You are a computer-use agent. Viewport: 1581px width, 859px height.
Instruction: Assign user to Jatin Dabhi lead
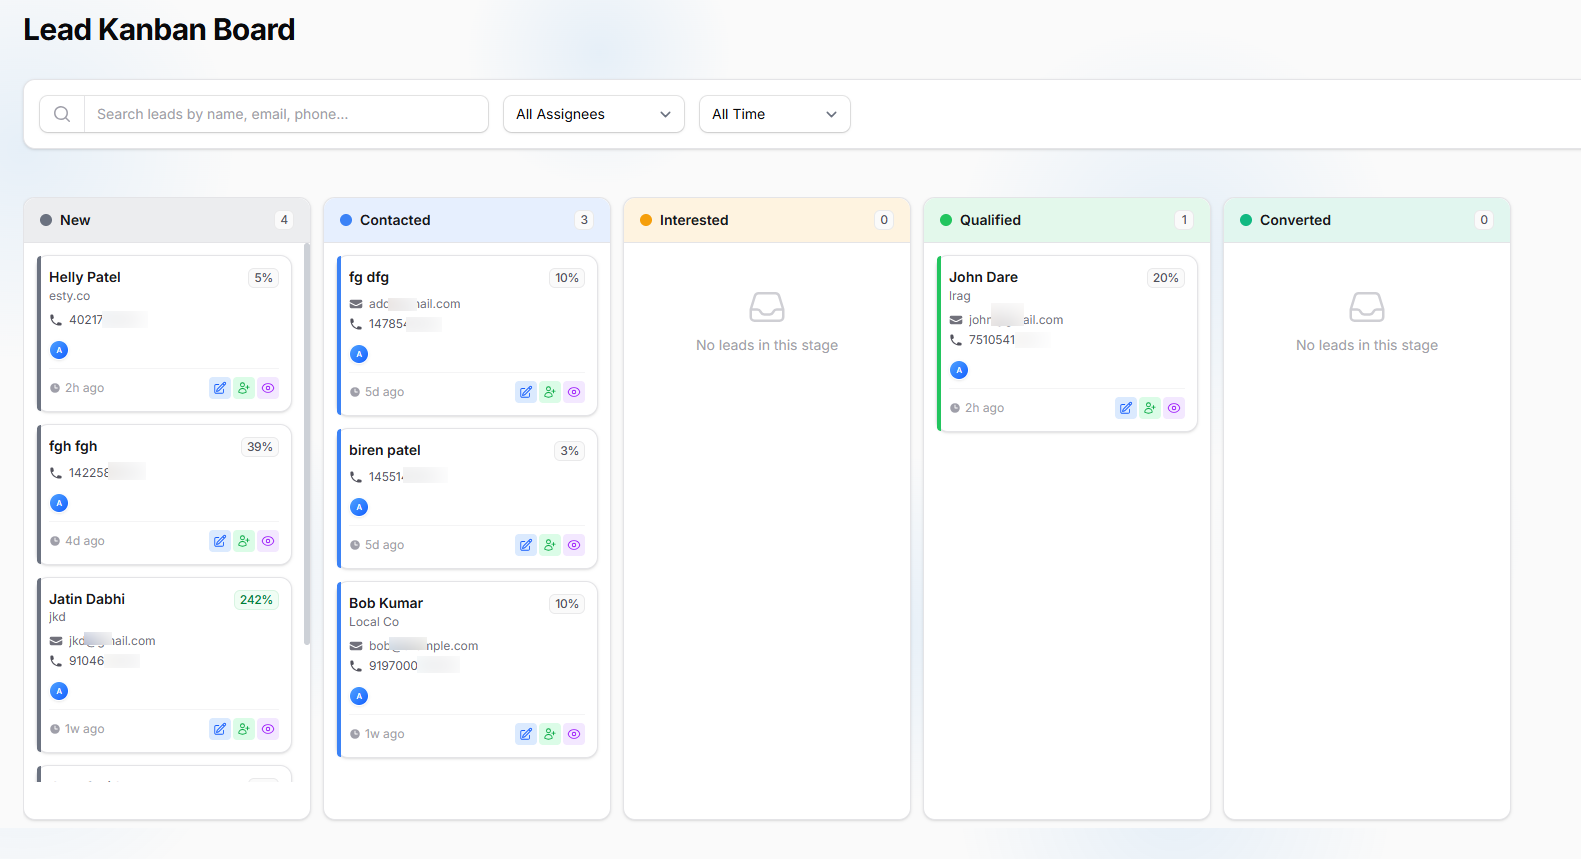pyautogui.click(x=244, y=729)
